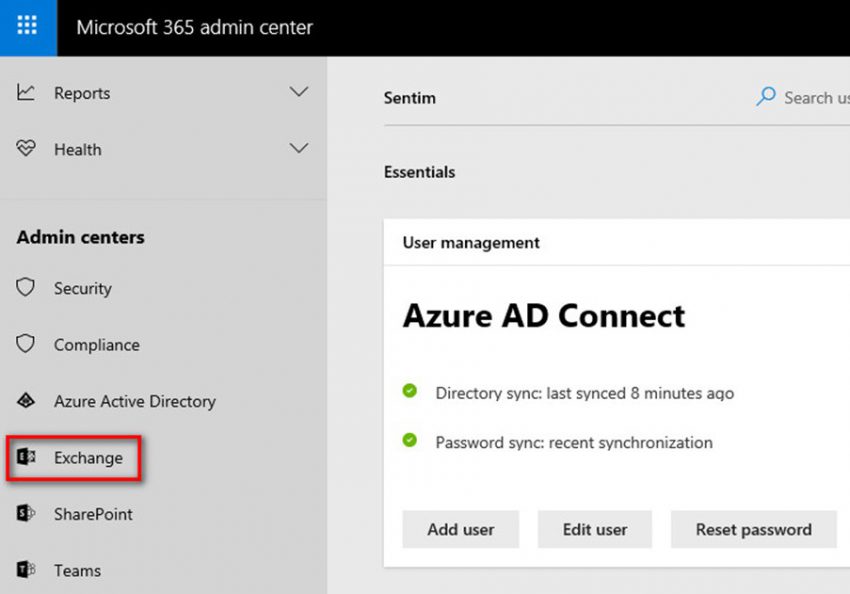Viewport: 850px width, 594px height.
Task: Click the User management card header
Action: (x=471, y=242)
